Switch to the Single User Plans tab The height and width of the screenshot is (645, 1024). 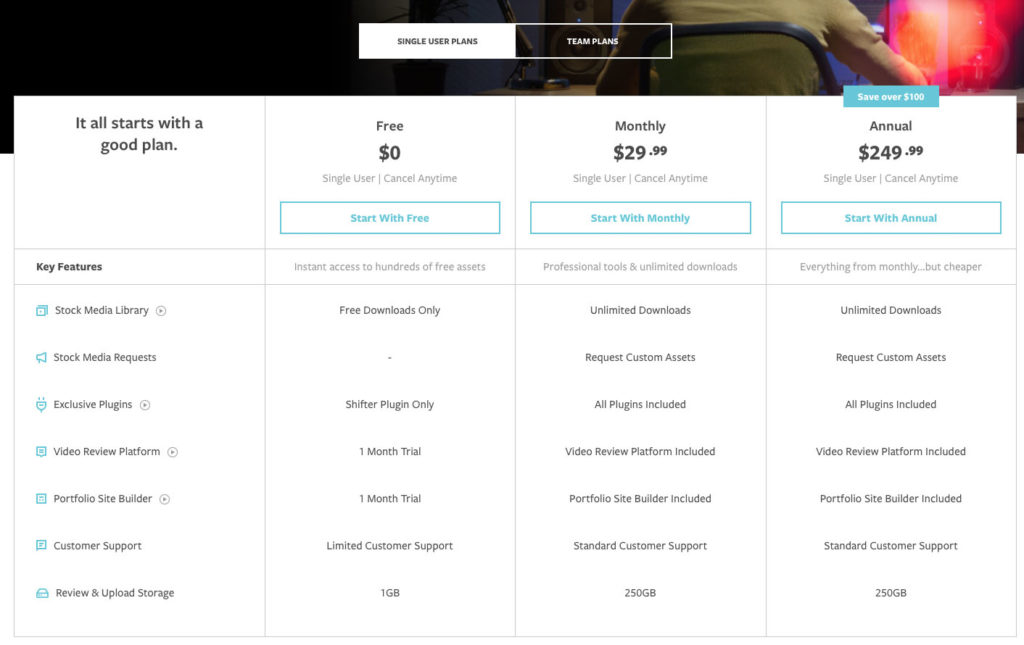pyautogui.click(x=437, y=42)
